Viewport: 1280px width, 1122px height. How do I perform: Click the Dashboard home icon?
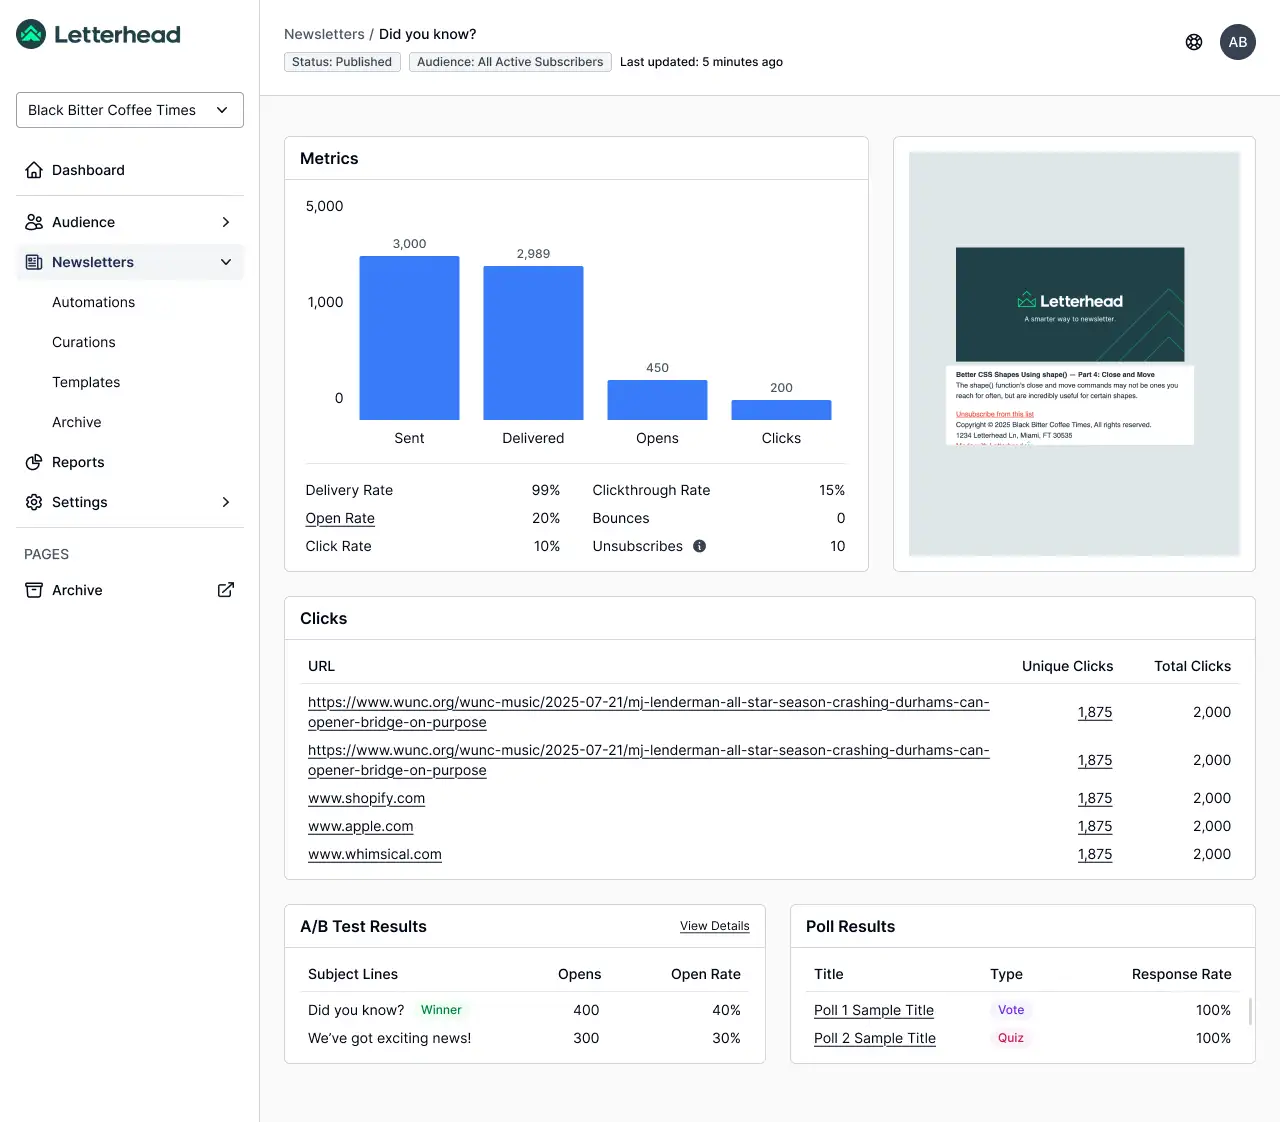(x=34, y=170)
